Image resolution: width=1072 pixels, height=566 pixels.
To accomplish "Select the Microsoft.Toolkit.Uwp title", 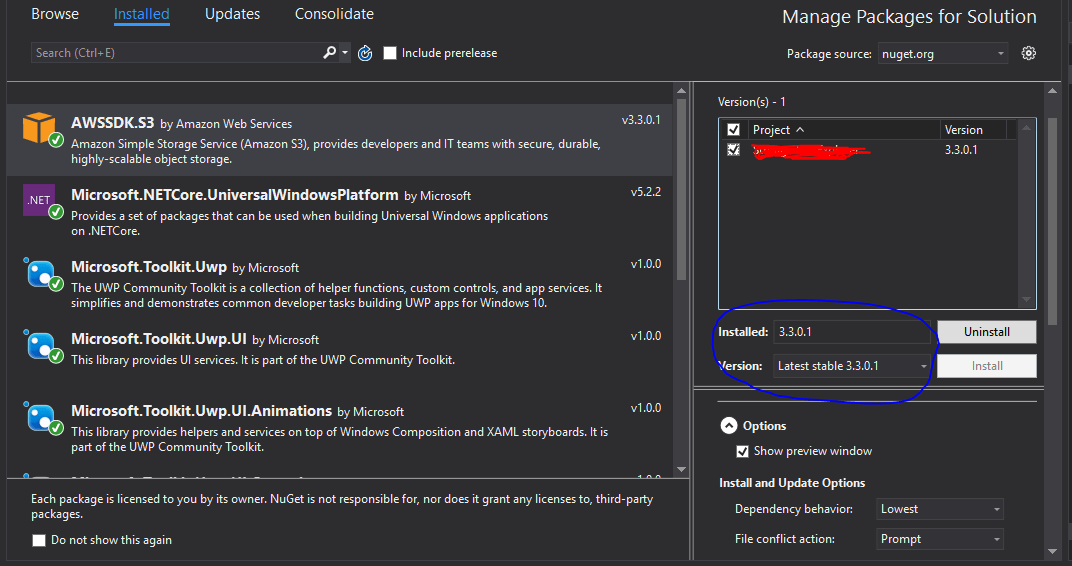I will 148,267.
